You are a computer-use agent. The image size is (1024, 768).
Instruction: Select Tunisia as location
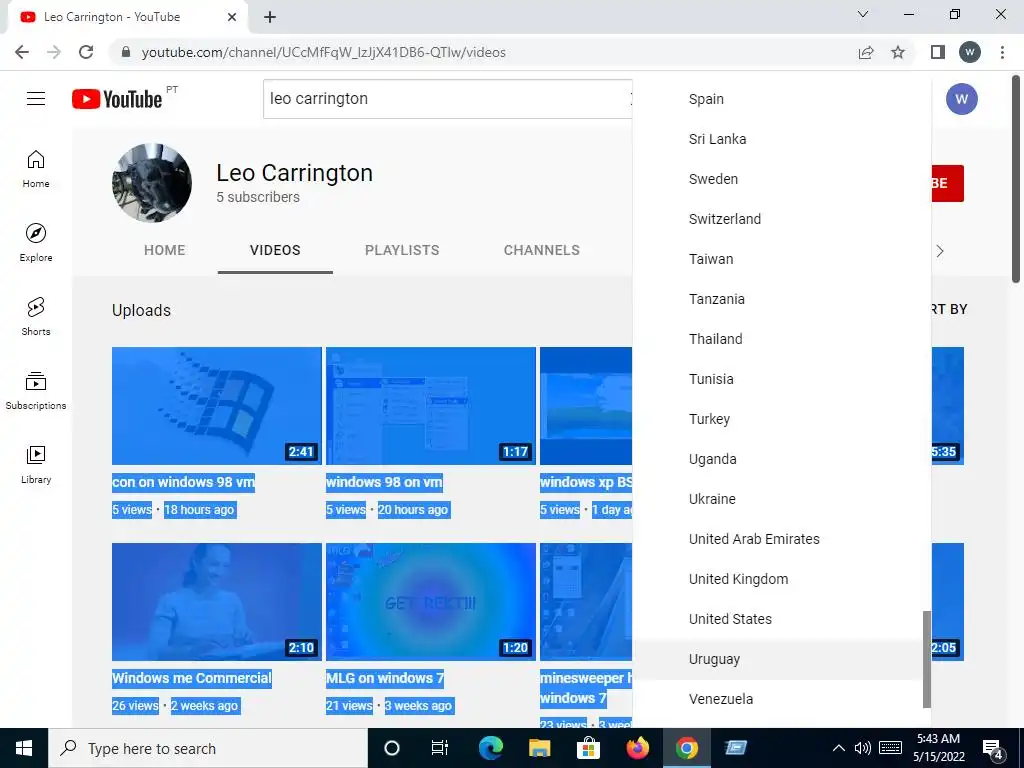pos(782,379)
